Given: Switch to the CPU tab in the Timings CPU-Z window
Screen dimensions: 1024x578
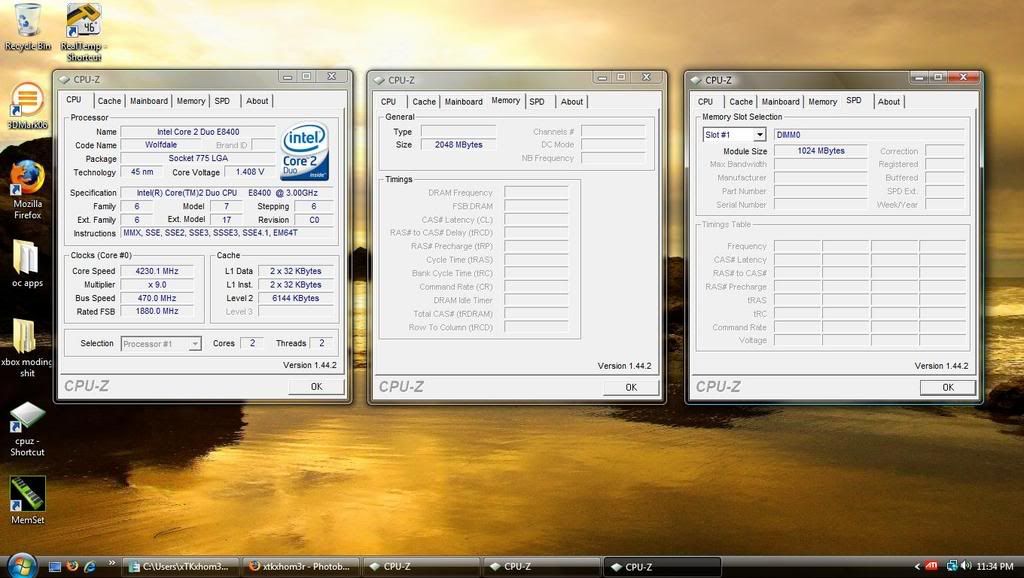Looking at the screenshot, I should click(x=389, y=102).
